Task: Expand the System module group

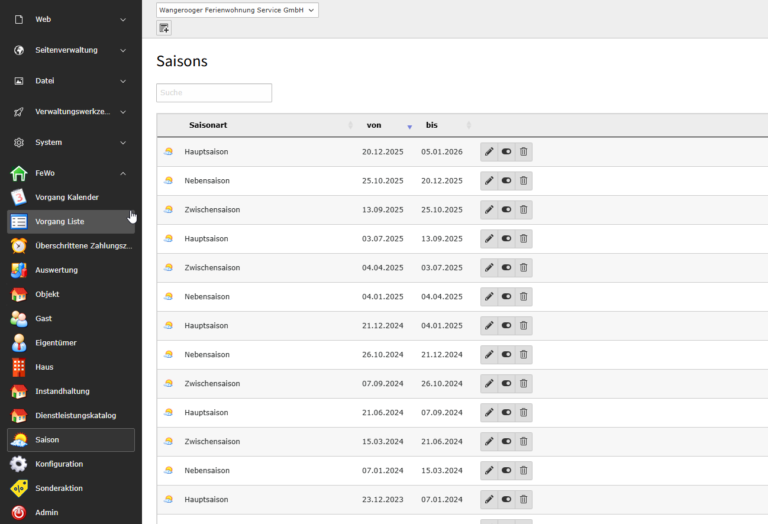Action: point(71,143)
